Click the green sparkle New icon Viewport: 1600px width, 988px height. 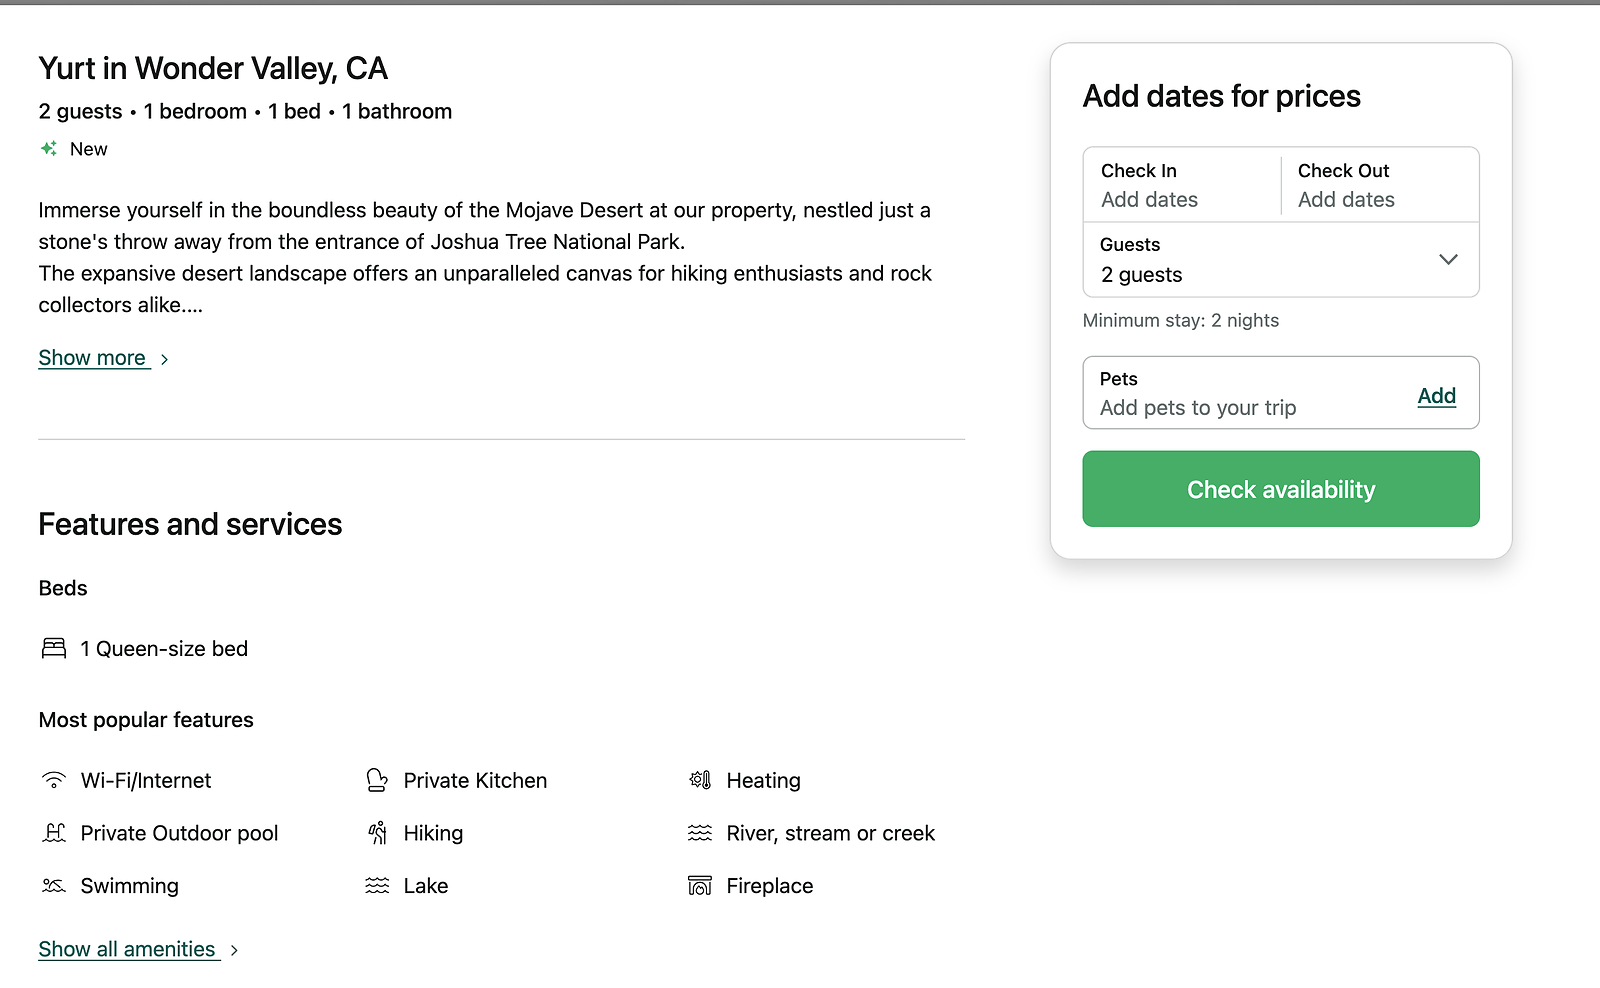49,149
